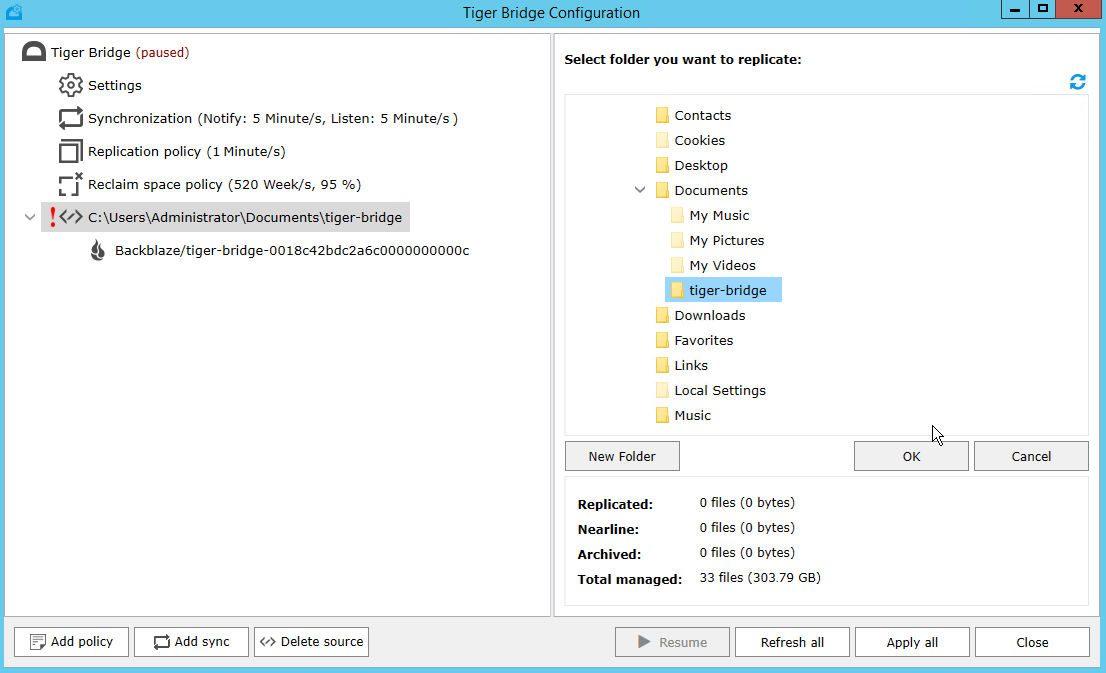Collapse the Documents folder tree node
This screenshot has width=1106, height=673.
point(640,190)
